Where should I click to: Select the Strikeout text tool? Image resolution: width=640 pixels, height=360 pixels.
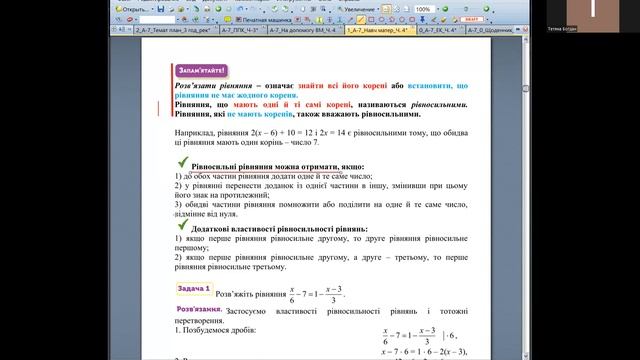(330, 20)
